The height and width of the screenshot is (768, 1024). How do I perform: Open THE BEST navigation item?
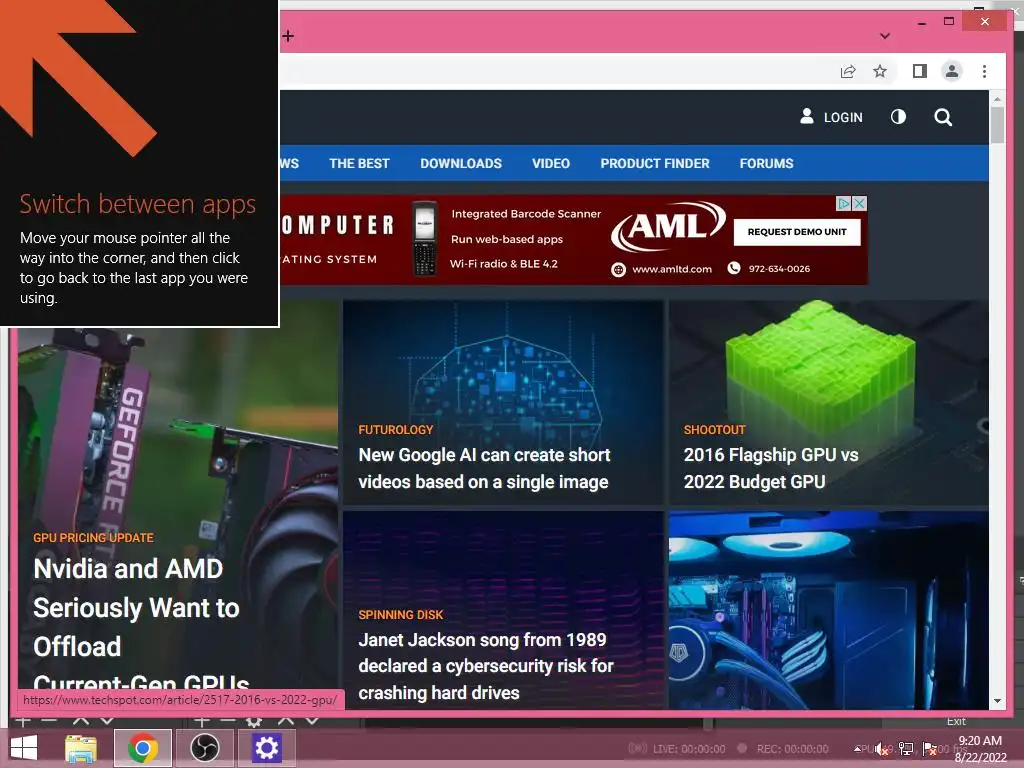[x=359, y=163]
